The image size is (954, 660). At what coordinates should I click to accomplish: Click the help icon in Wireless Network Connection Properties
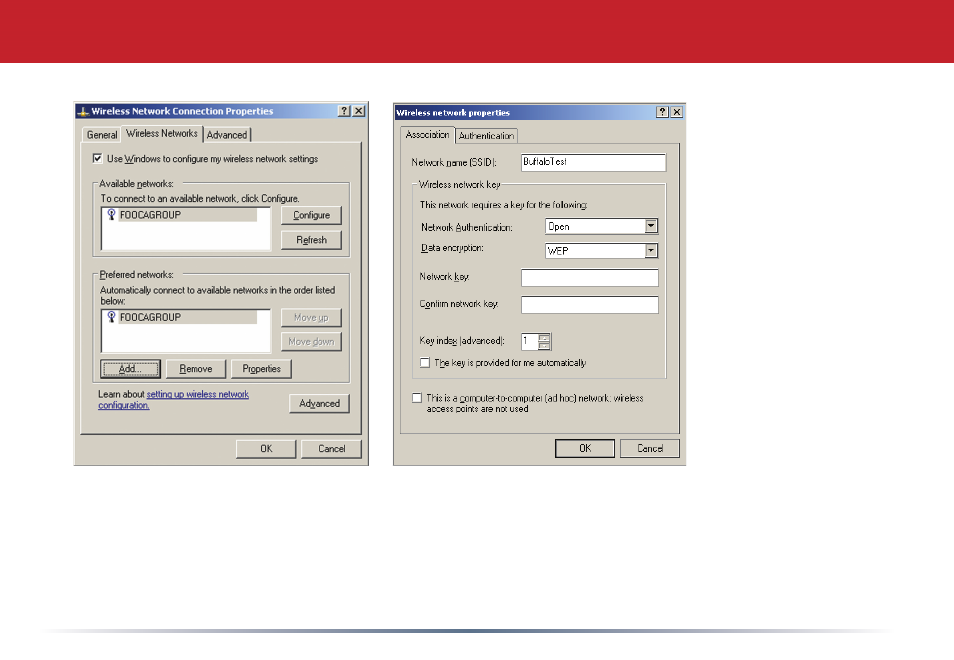point(344,111)
